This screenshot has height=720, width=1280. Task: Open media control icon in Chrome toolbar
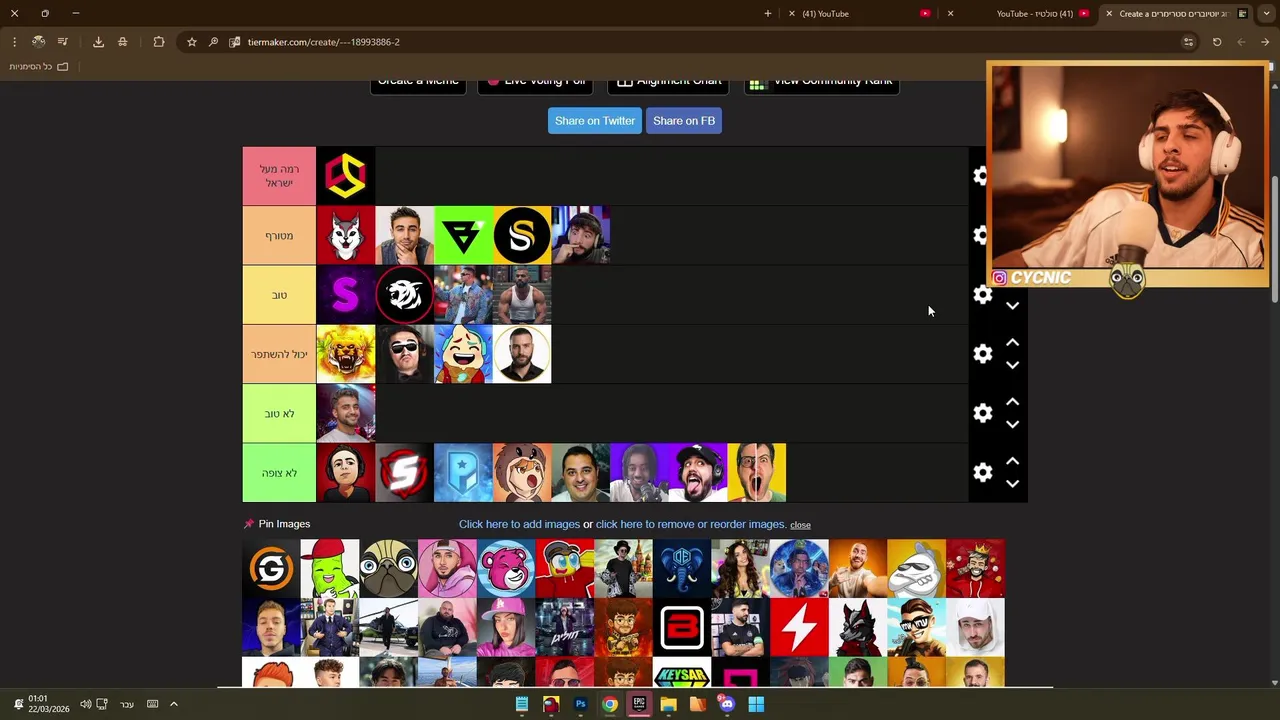tap(62, 42)
